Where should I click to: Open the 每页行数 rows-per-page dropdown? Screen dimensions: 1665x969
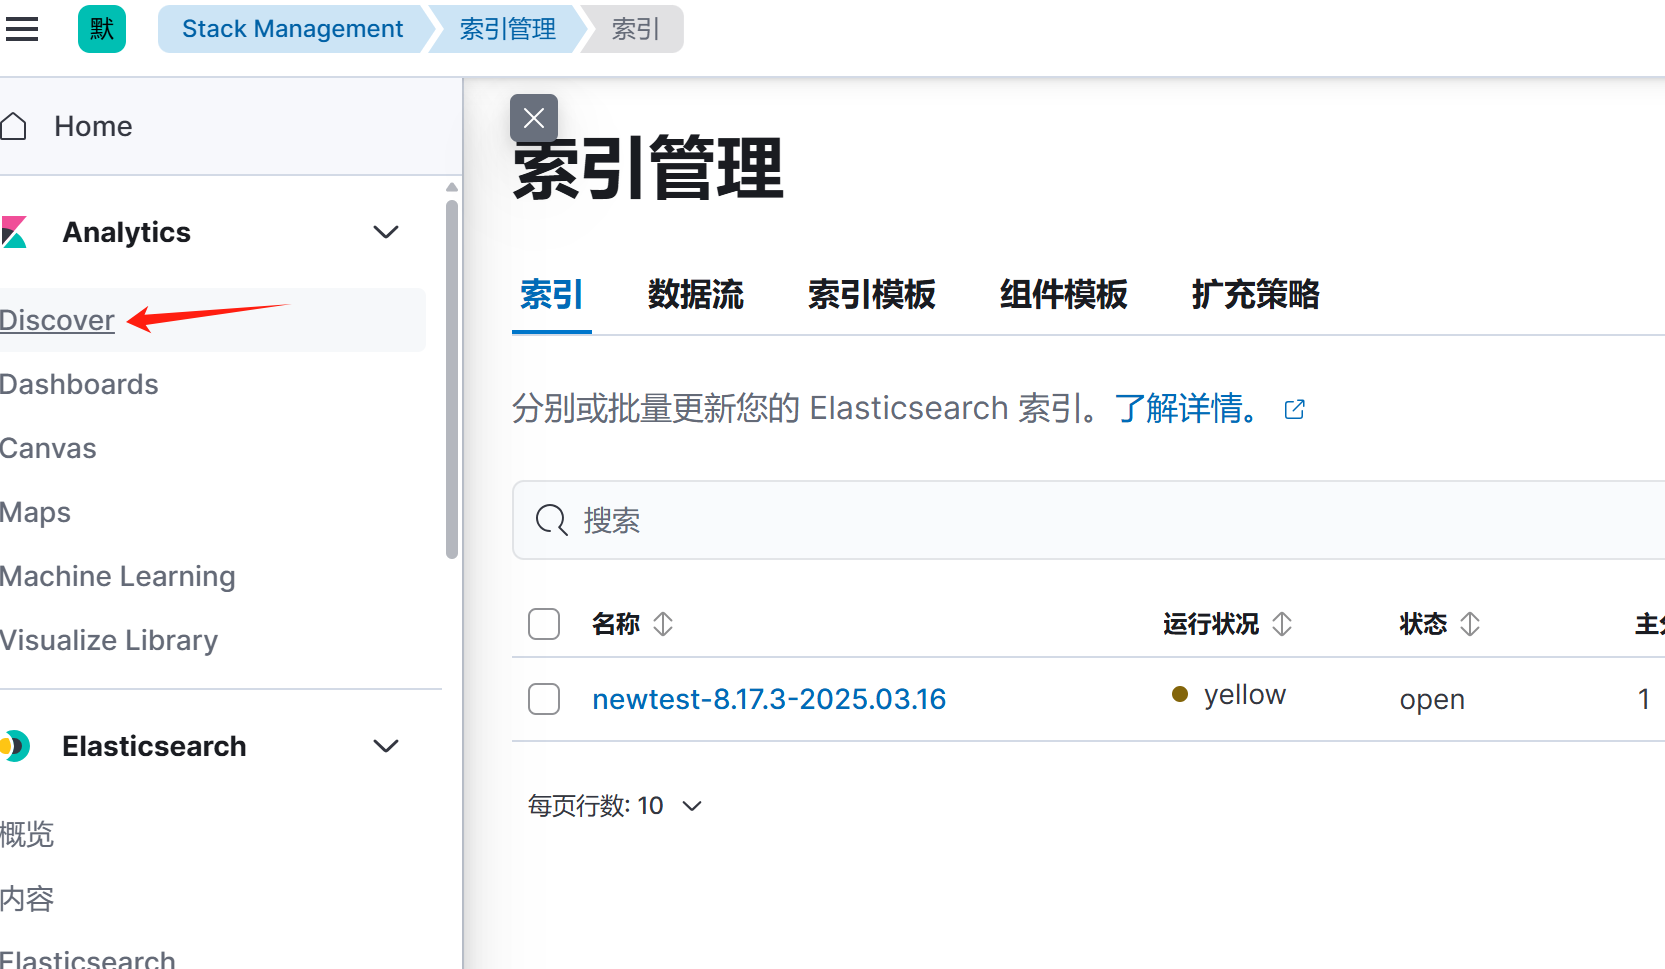(615, 806)
